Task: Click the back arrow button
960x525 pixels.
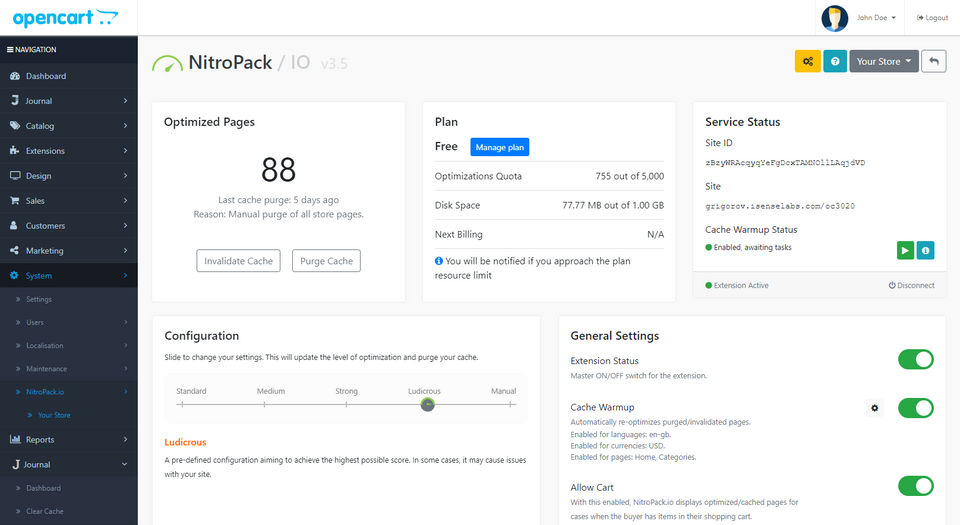Action: (x=934, y=61)
